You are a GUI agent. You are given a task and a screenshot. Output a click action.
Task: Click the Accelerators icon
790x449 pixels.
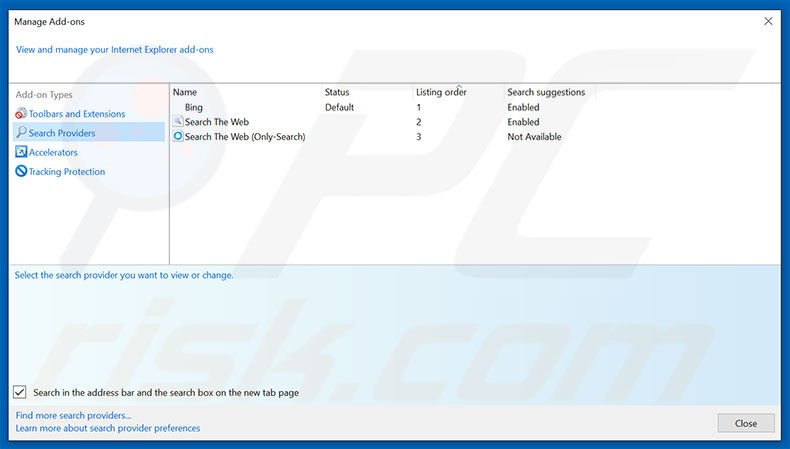pyautogui.click(x=21, y=152)
